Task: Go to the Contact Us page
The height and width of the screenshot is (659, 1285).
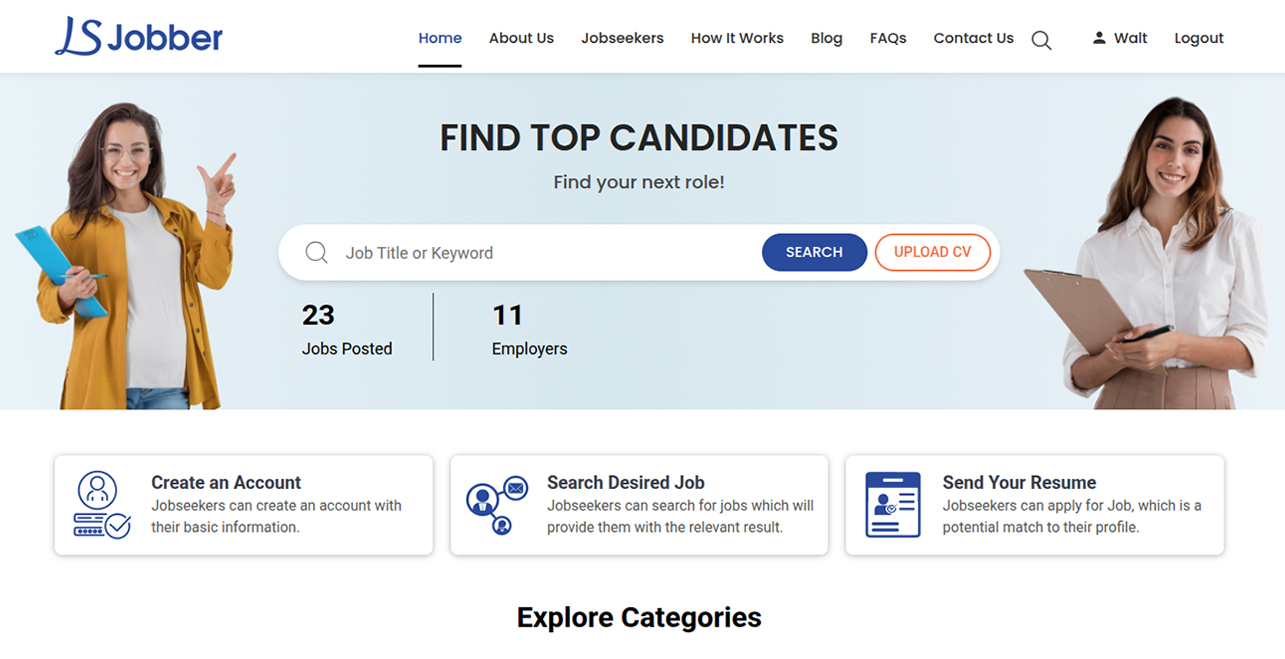Action: pyautogui.click(x=973, y=38)
